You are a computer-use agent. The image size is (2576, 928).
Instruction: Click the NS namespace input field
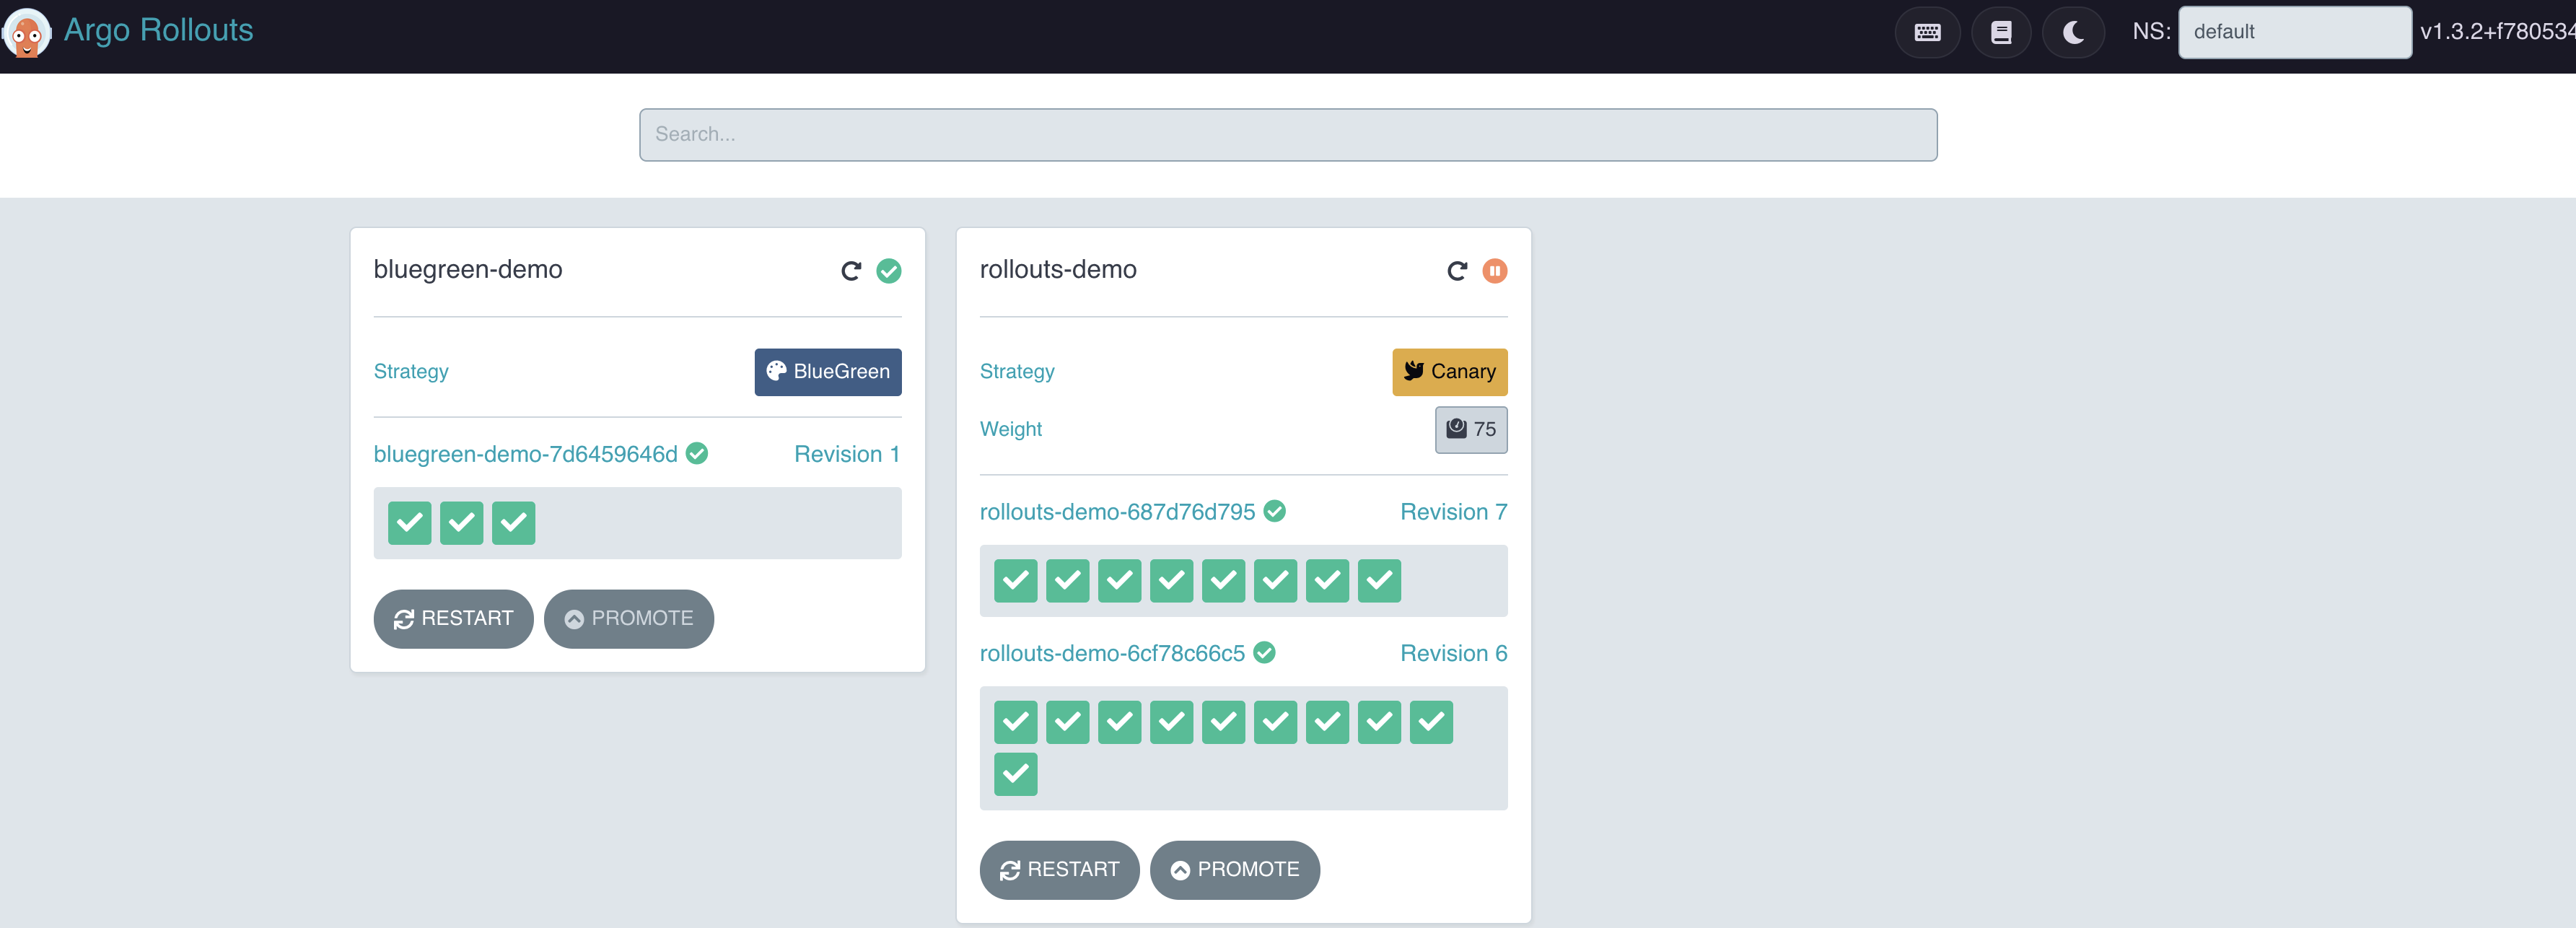pos(2294,32)
